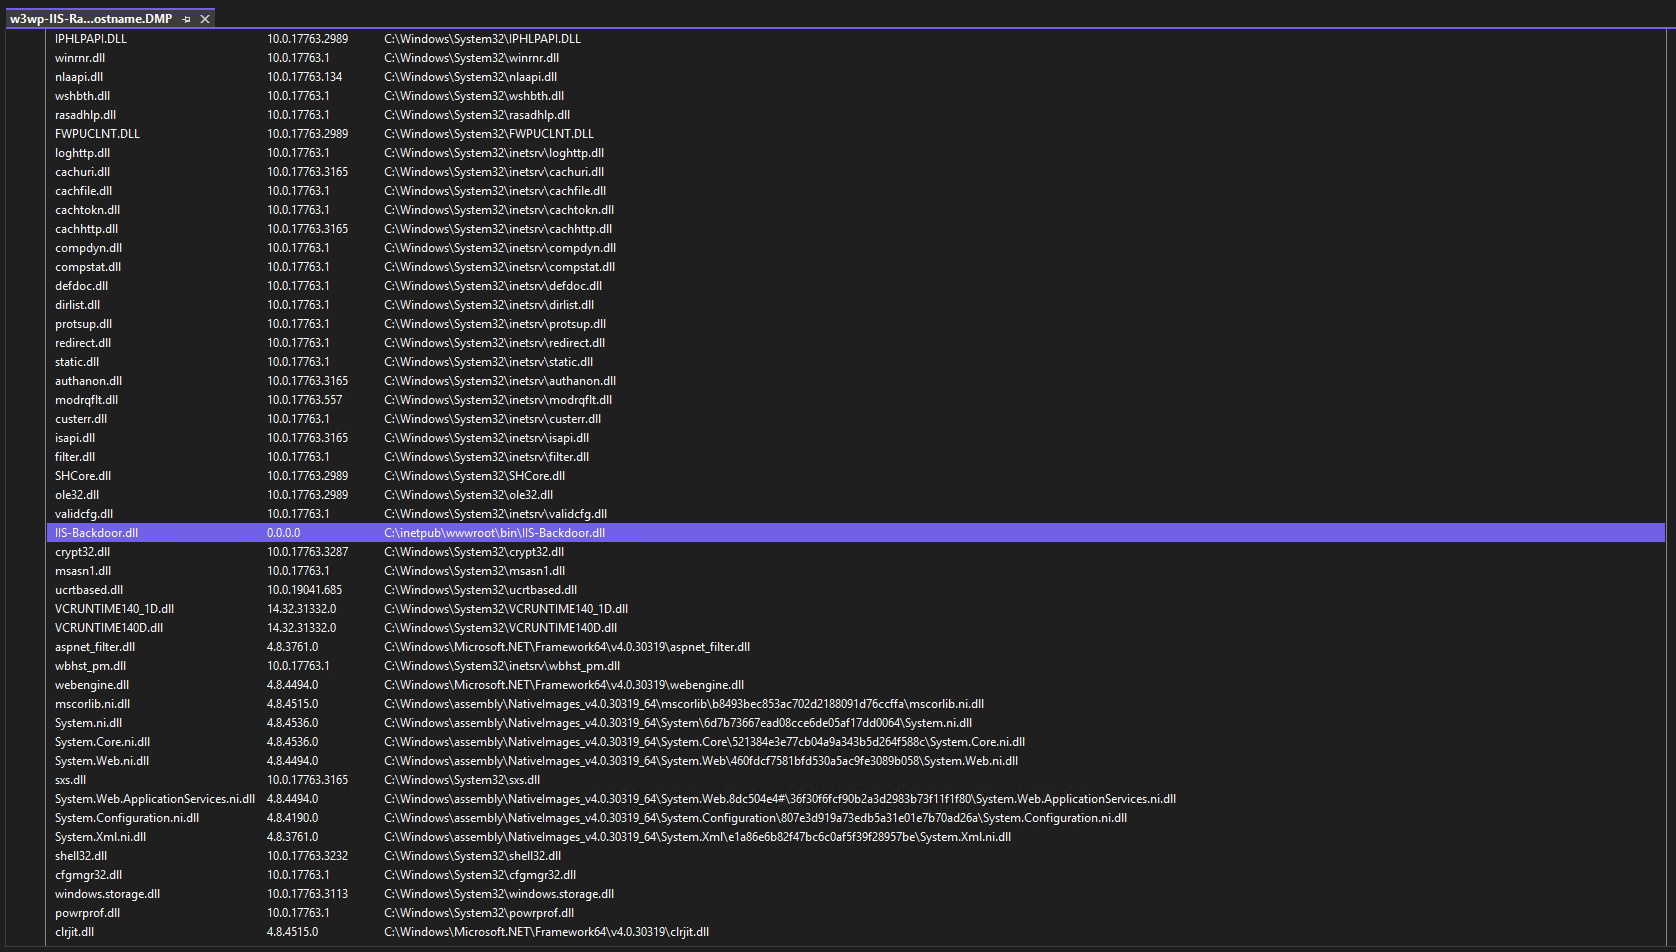Pin the DMP document tab

[187, 19]
